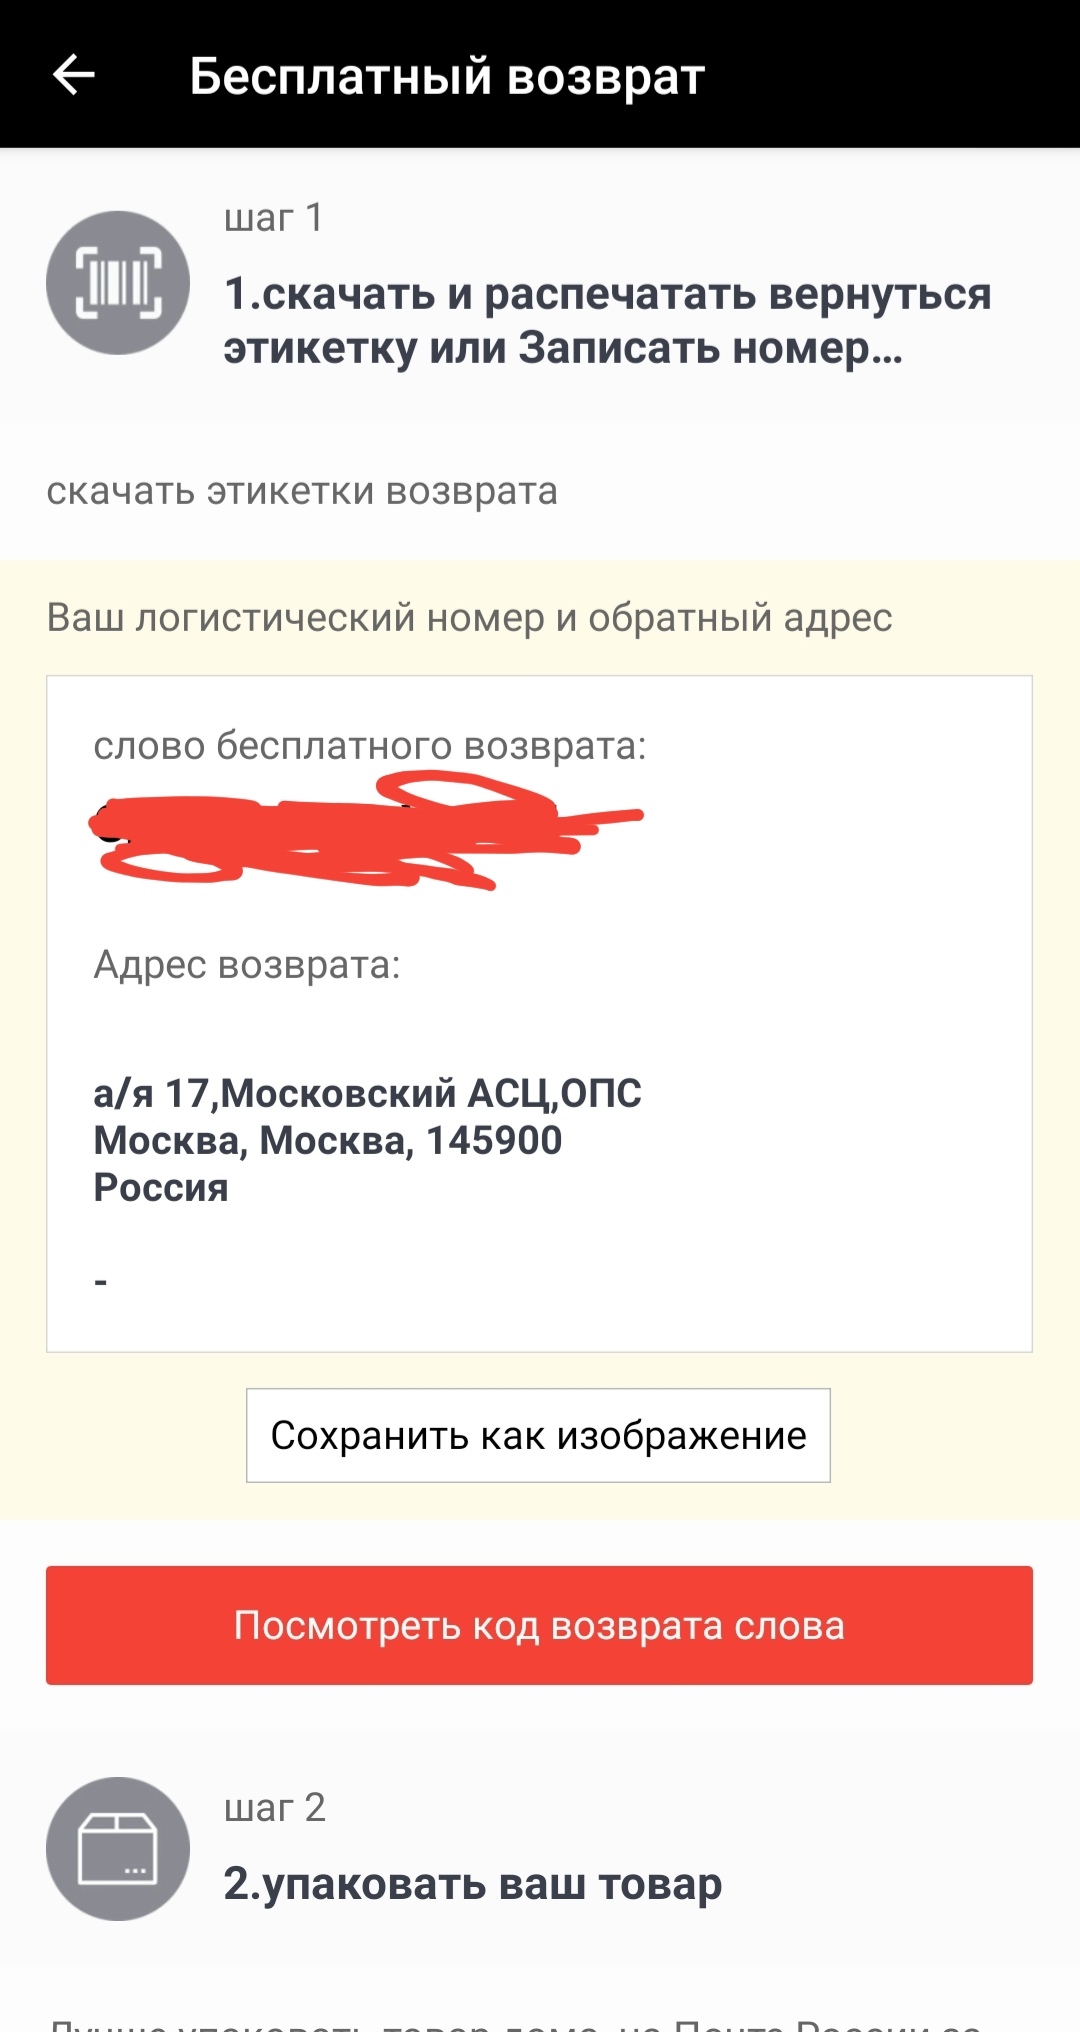Image resolution: width=1080 pixels, height=2032 pixels.
Task: Tap the barcode scan icon for step 1
Action: point(118,283)
